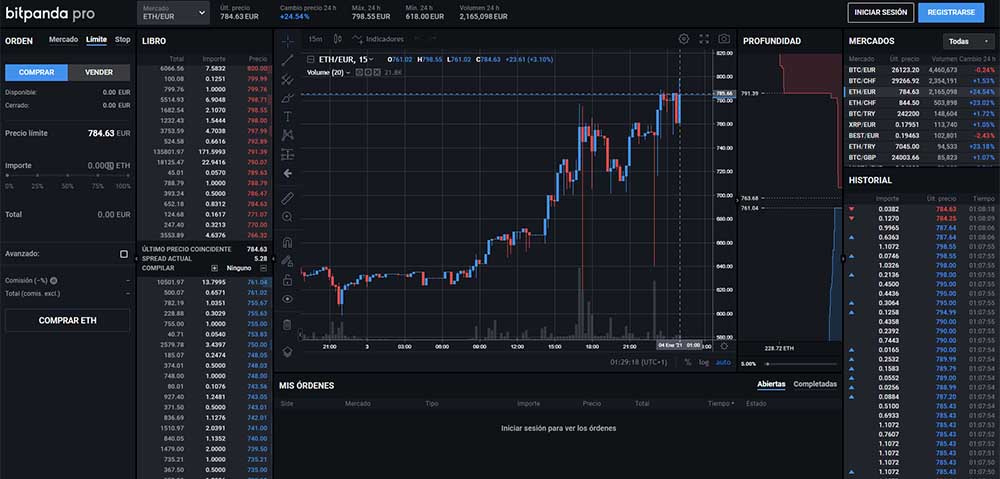Open the Completadas orders tab

click(815, 384)
